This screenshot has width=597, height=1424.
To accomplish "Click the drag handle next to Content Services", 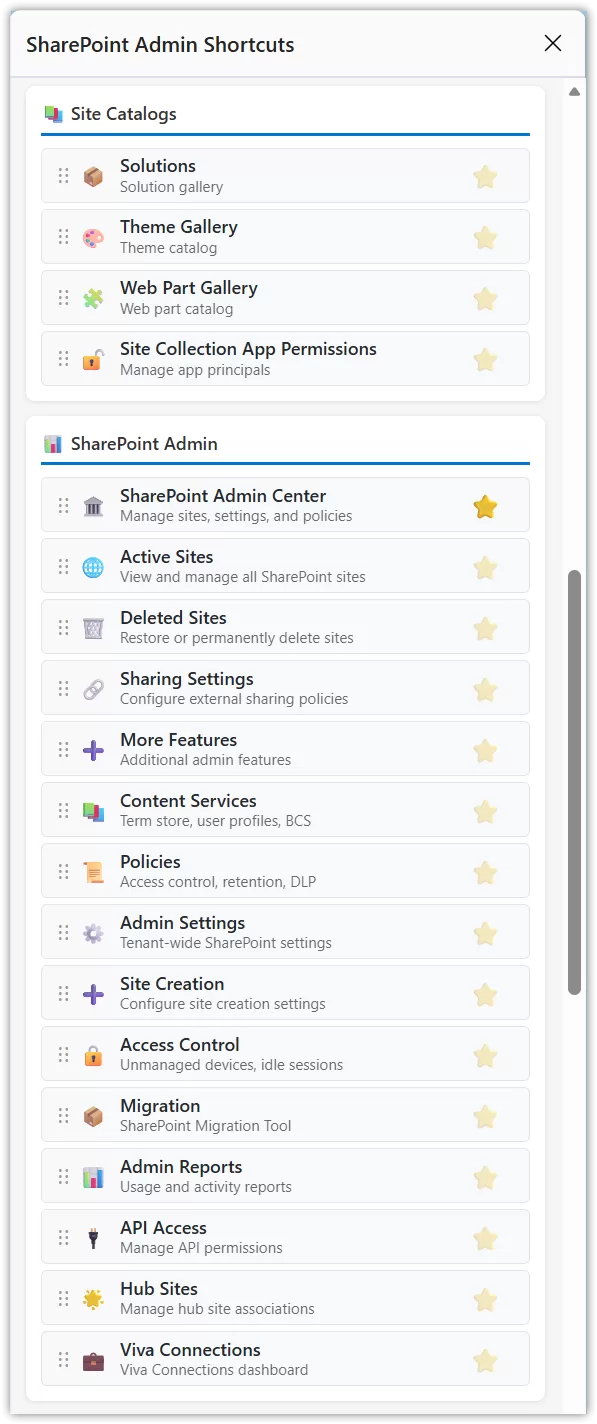I will [x=62, y=810].
